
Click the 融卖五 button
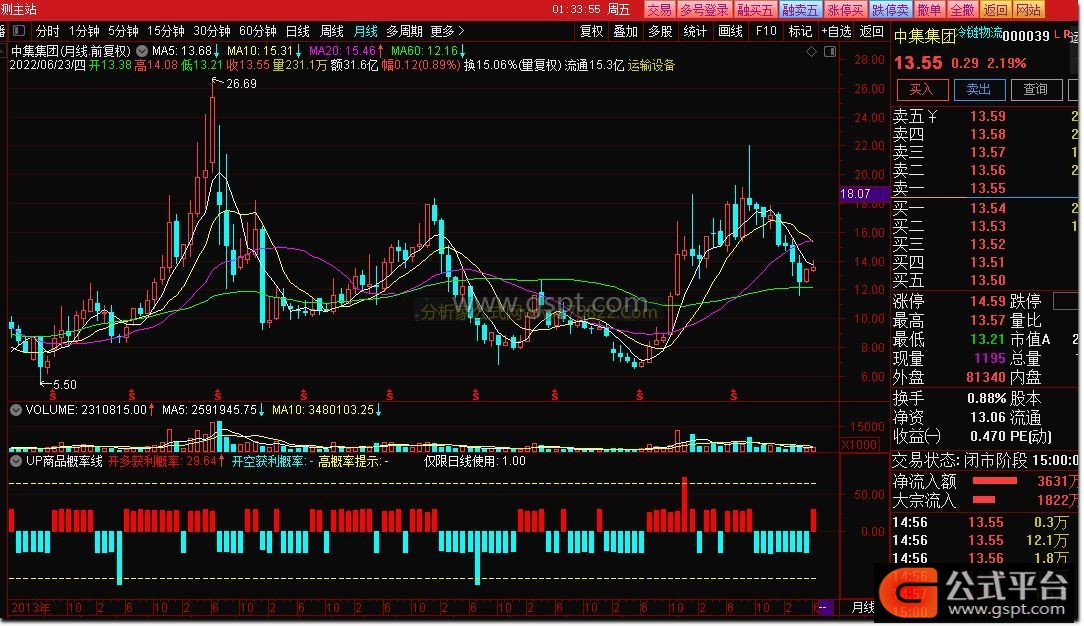[x=800, y=10]
